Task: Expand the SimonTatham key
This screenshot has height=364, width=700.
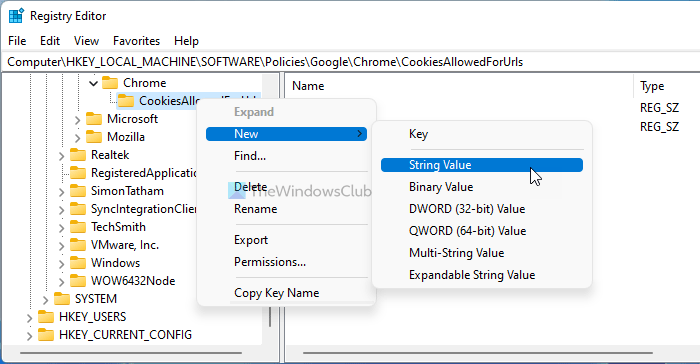Action: 61,192
